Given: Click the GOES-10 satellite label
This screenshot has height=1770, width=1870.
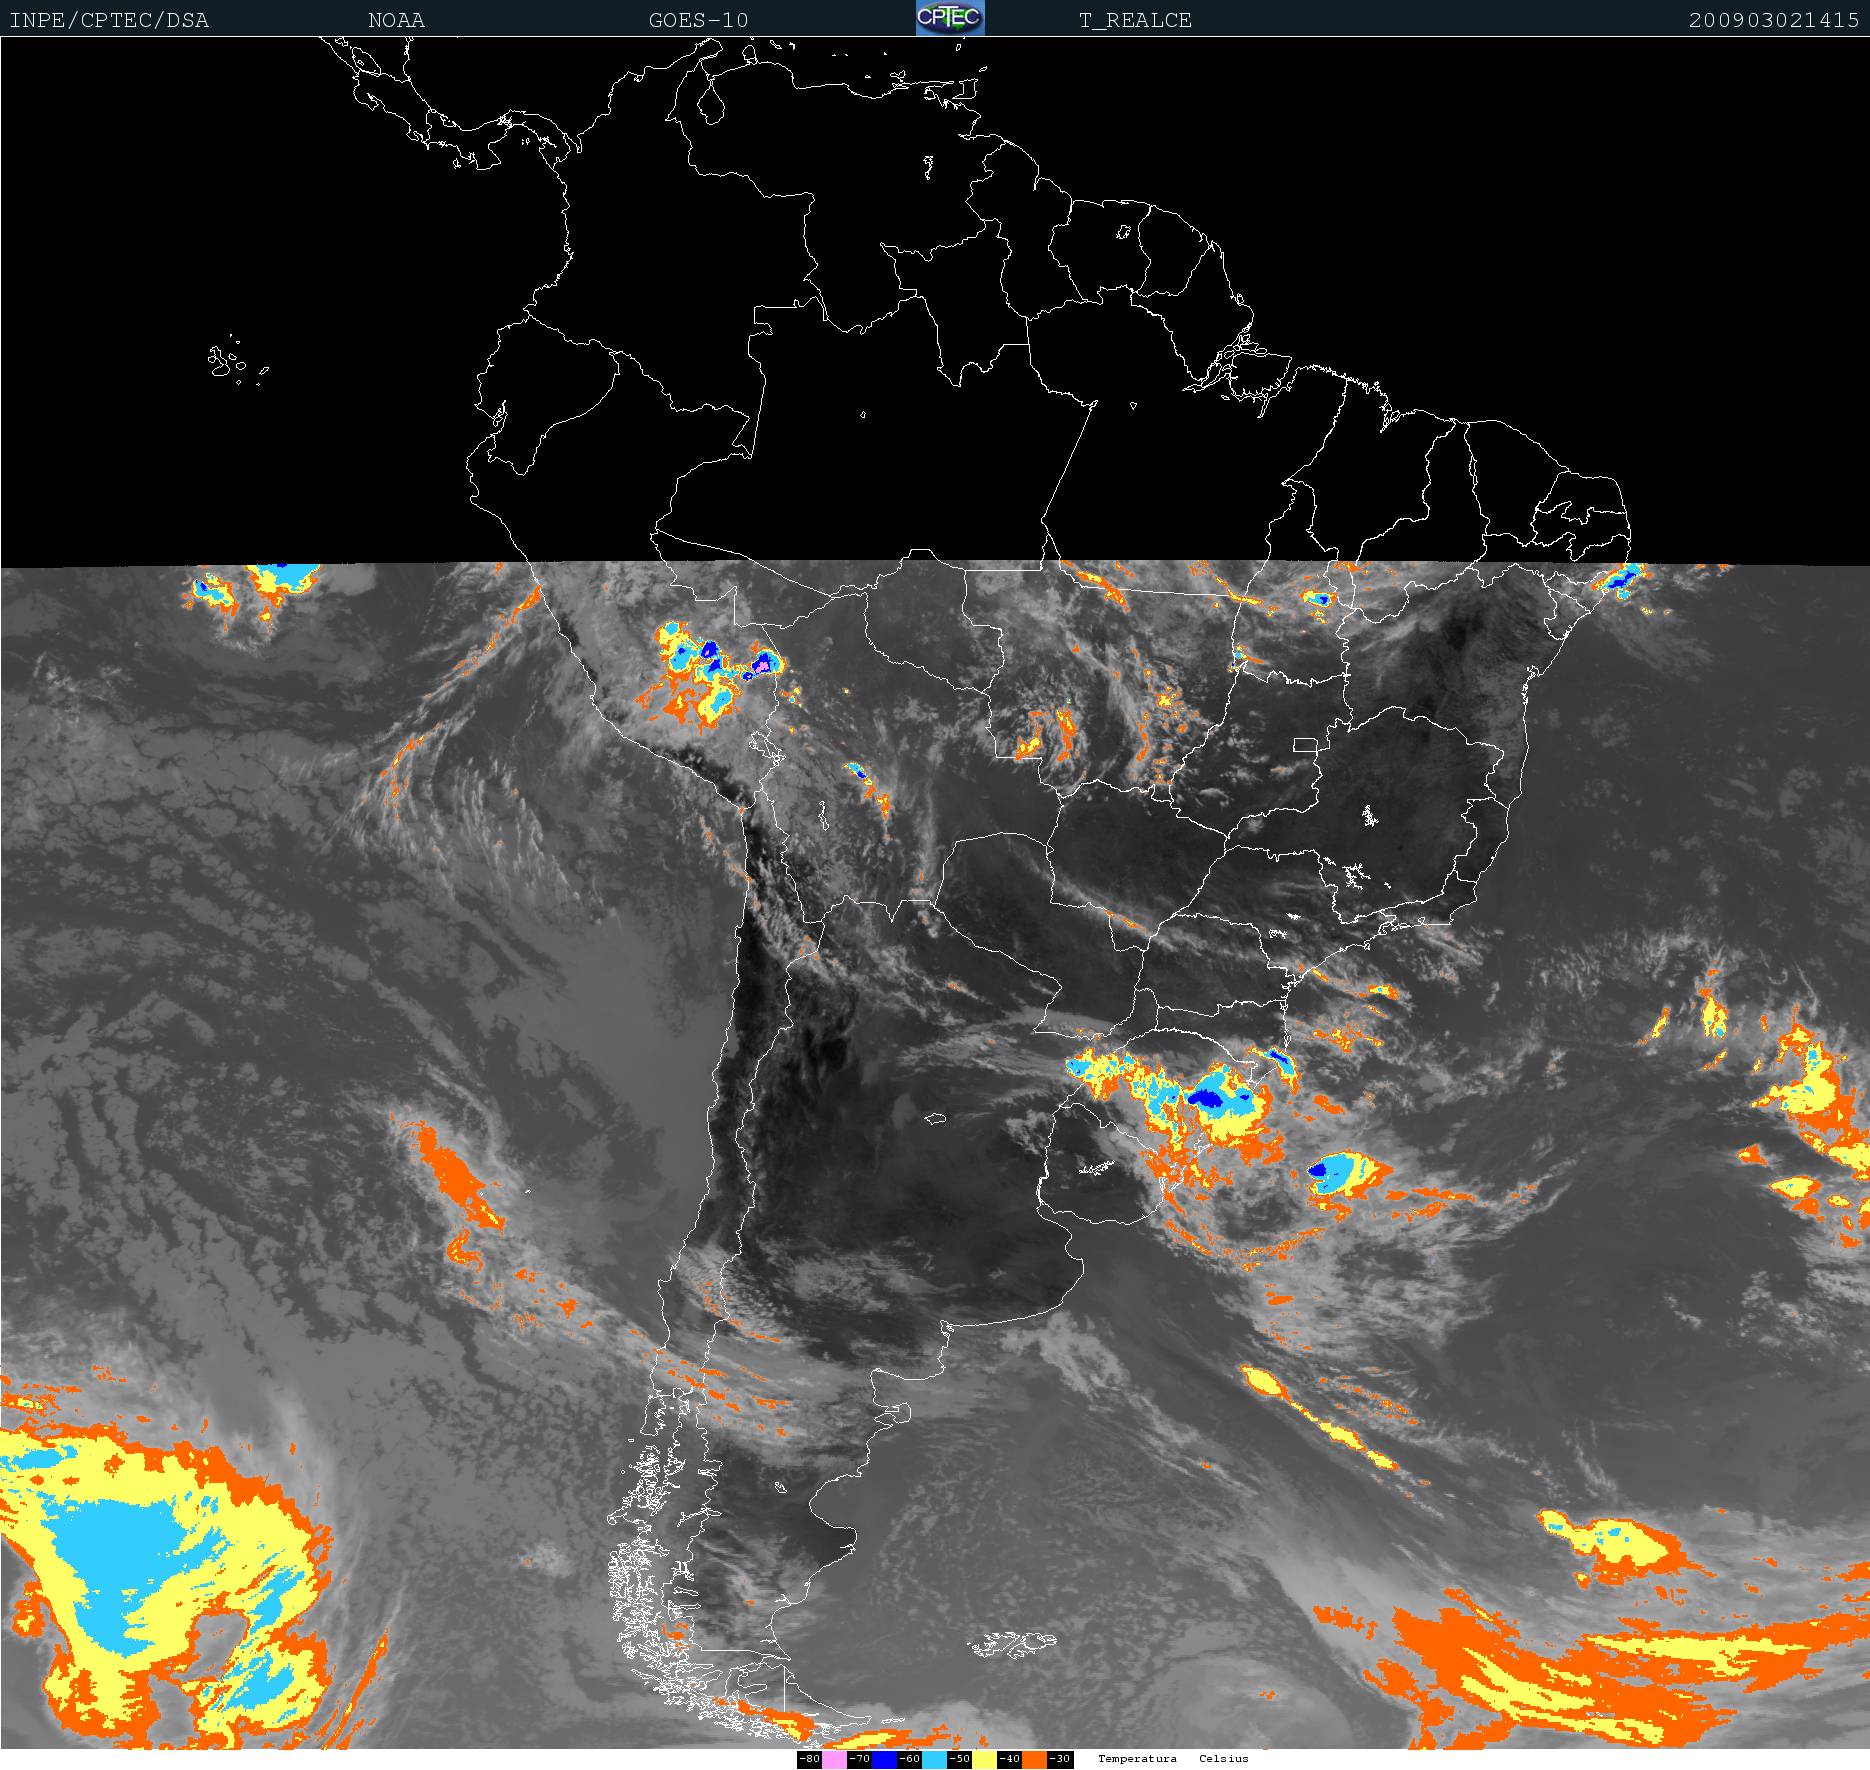Looking at the screenshot, I should click(x=698, y=20).
